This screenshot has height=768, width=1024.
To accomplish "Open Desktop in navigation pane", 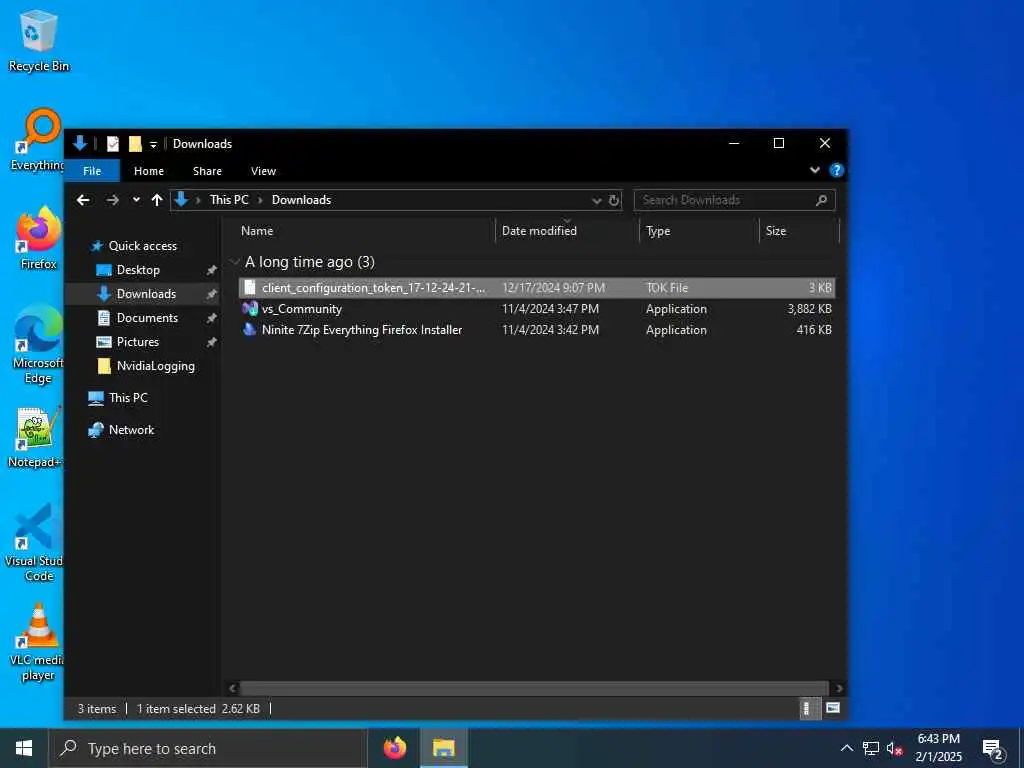I will coord(138,270).
